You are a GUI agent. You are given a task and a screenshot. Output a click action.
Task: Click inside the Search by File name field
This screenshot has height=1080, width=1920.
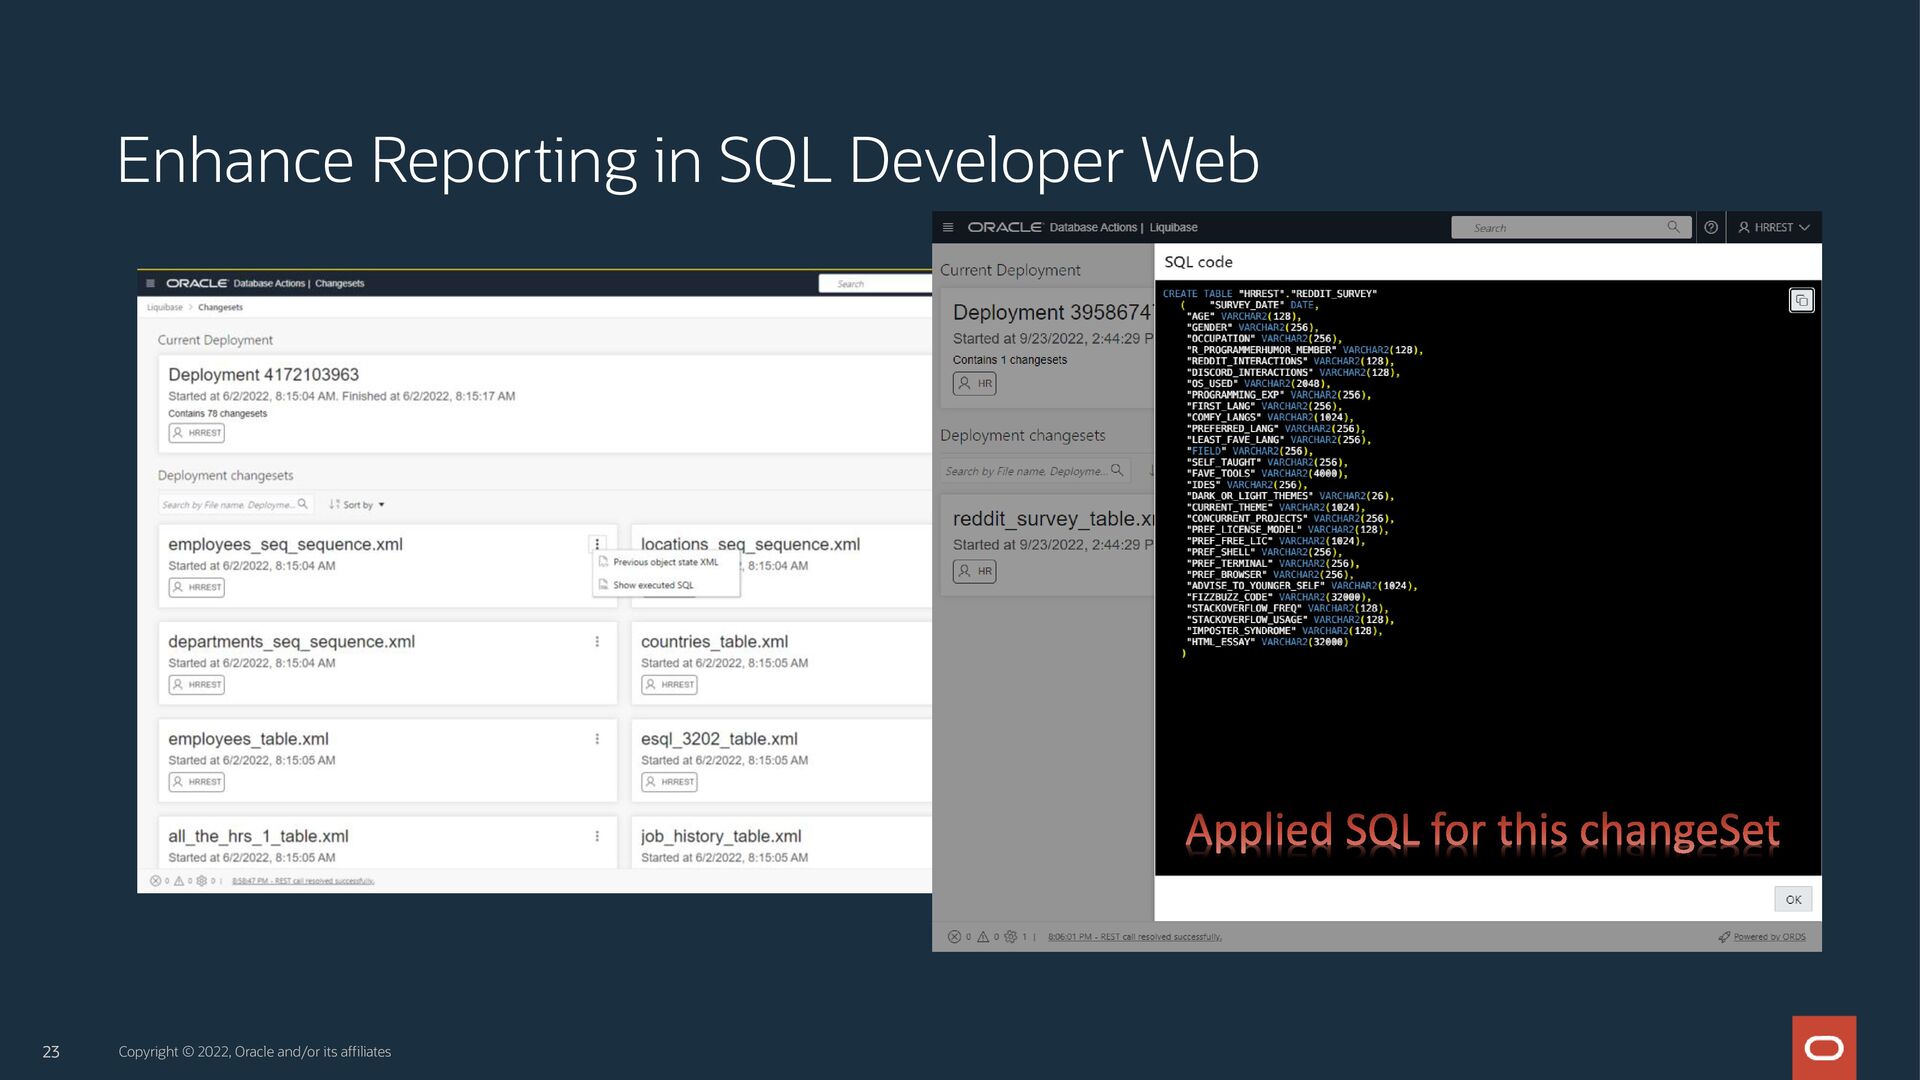pyautogui.click(x=232, y=505)
